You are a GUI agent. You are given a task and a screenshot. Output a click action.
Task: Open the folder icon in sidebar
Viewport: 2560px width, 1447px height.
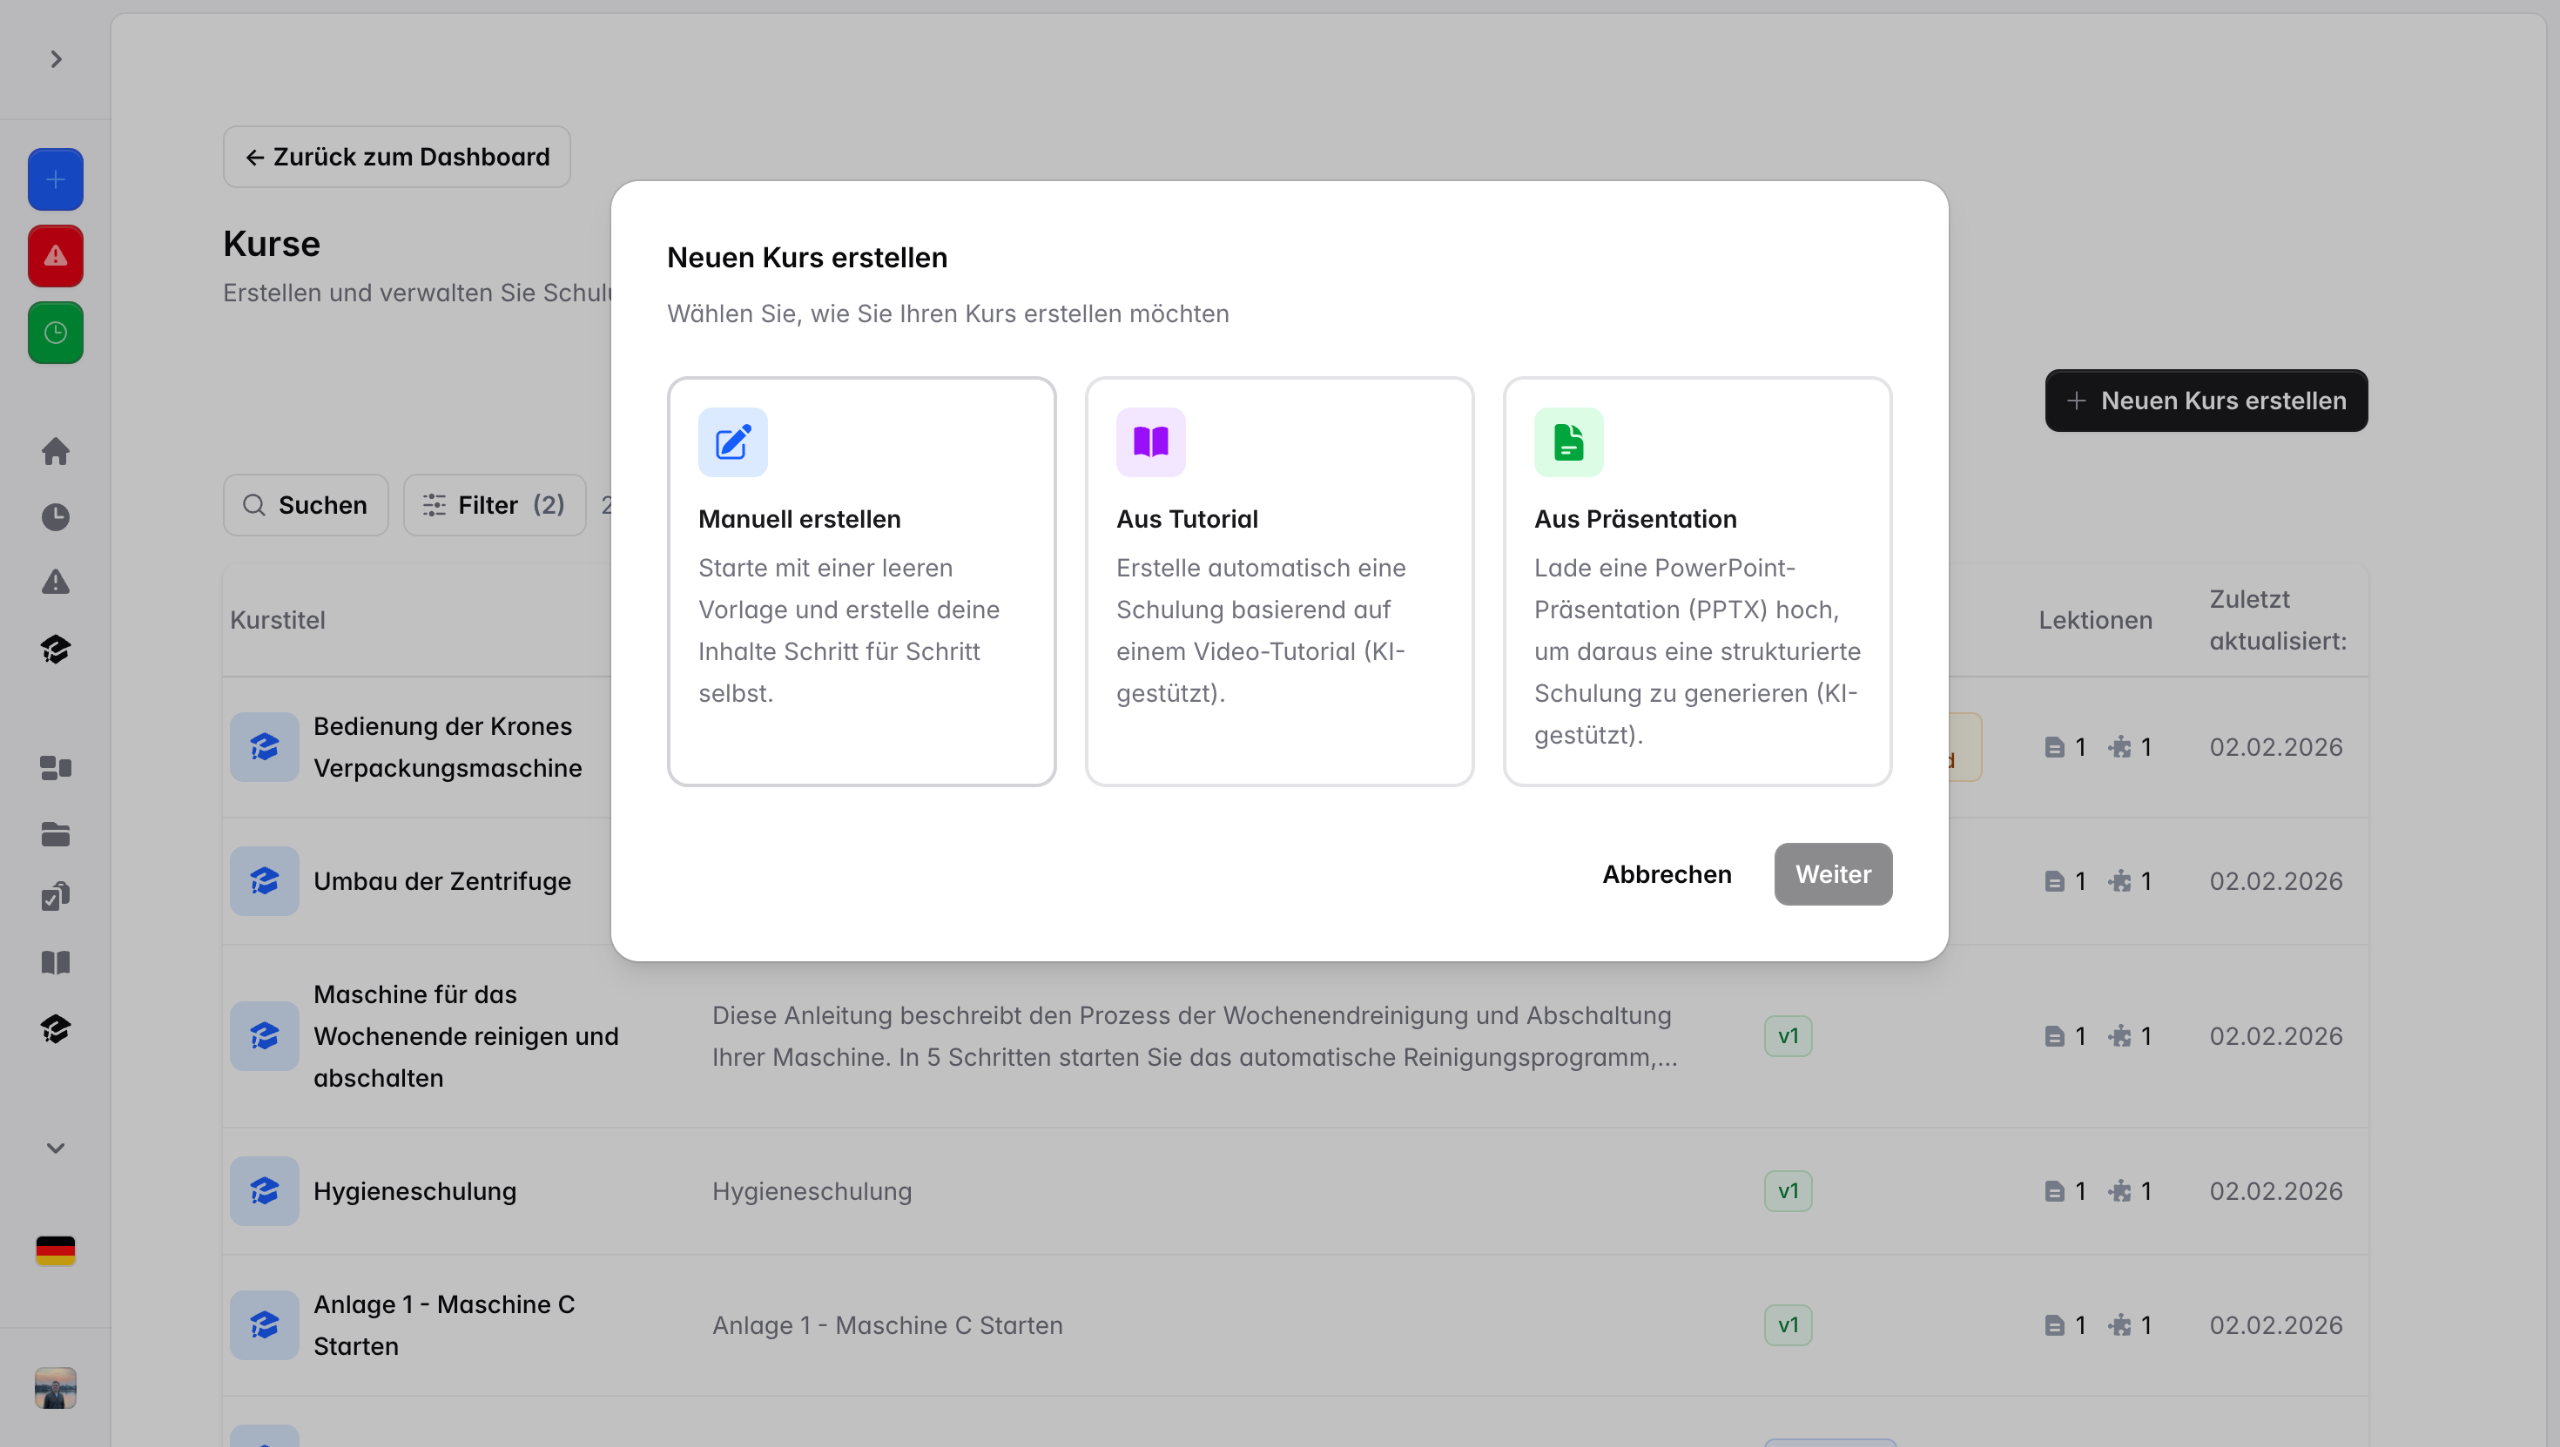coord(55,834)
